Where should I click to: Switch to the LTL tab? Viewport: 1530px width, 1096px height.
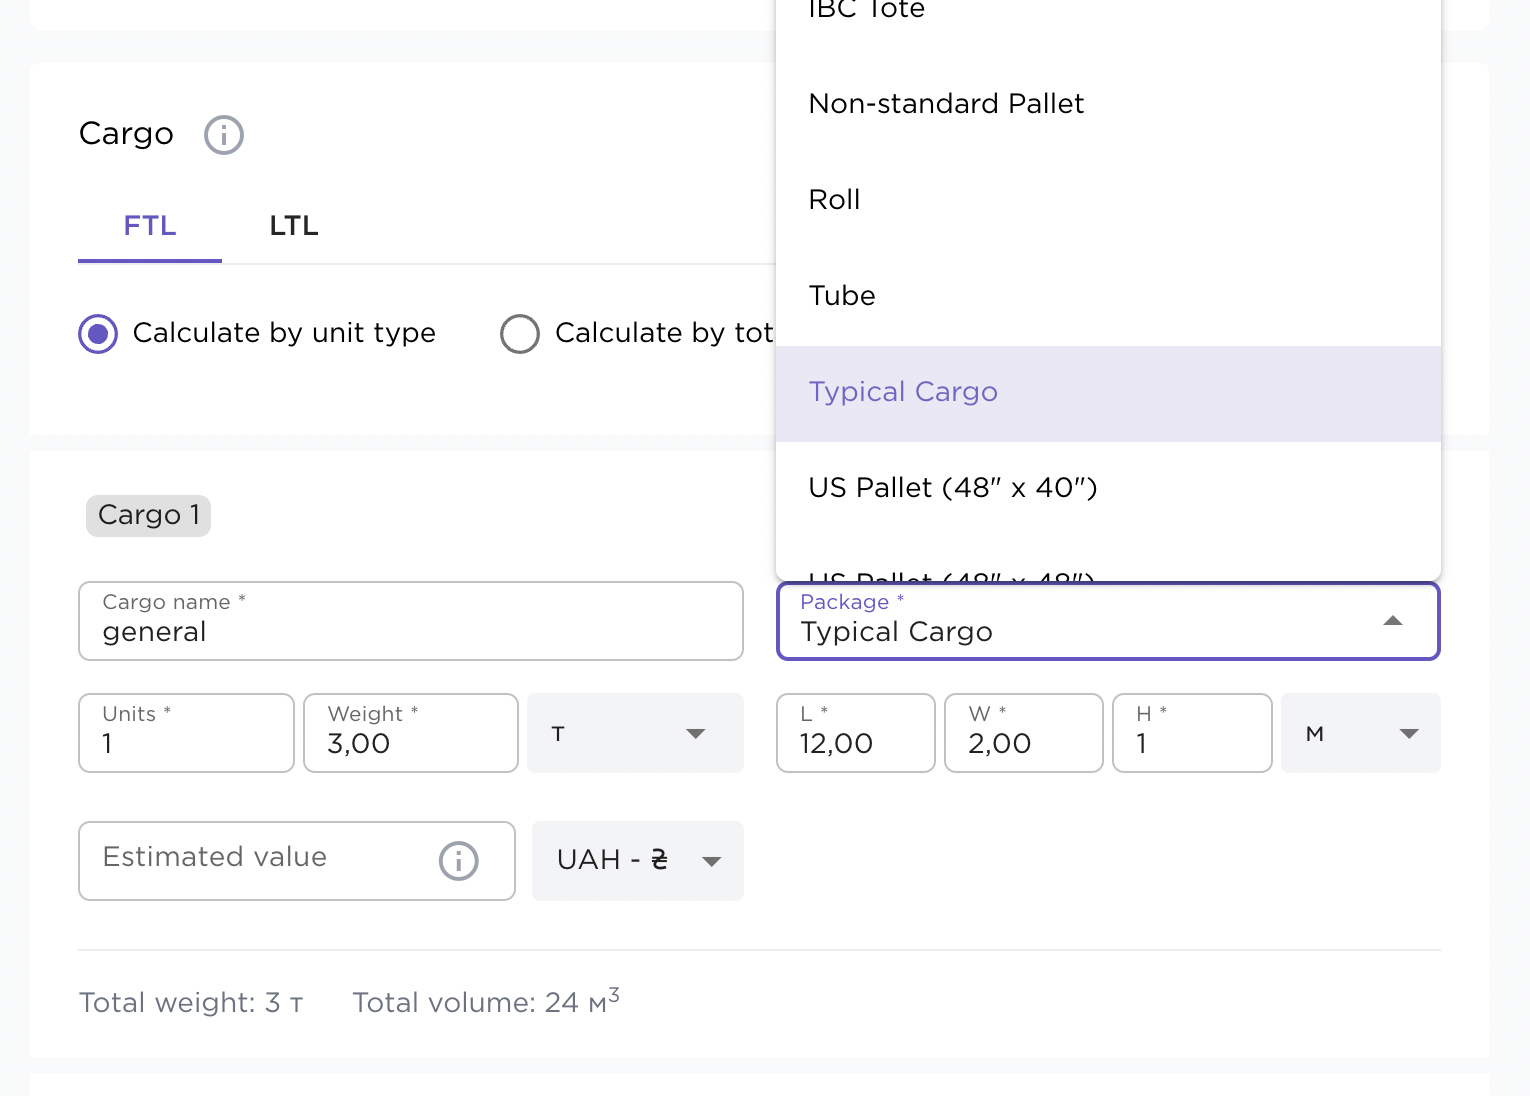click(x=294, y=226)
